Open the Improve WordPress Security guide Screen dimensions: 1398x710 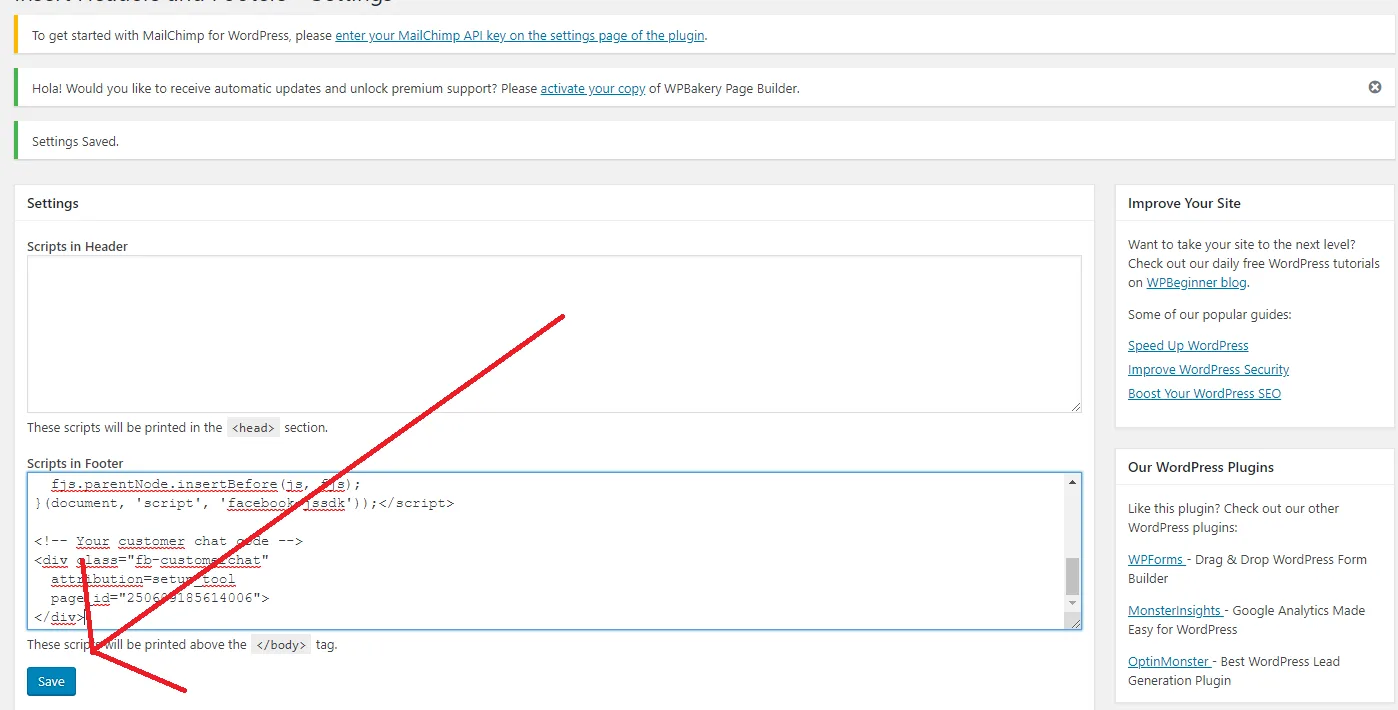point(1208,369)
